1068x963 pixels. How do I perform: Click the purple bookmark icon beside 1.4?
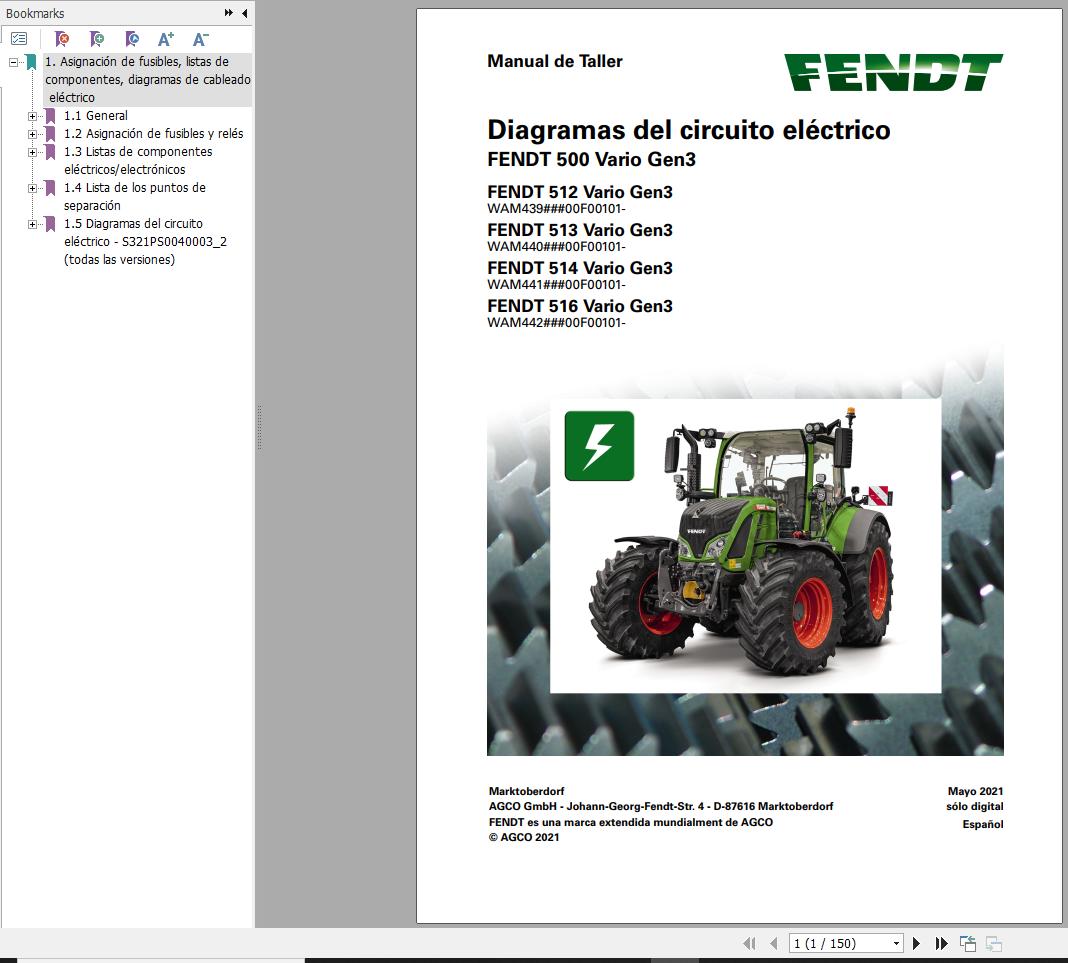click(x=50, y=188)
